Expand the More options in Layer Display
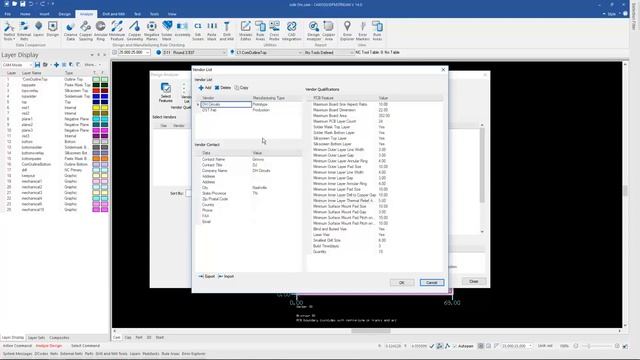Image resolution: width=640 pixels, height=360 pixels. [x=91, y=65]
